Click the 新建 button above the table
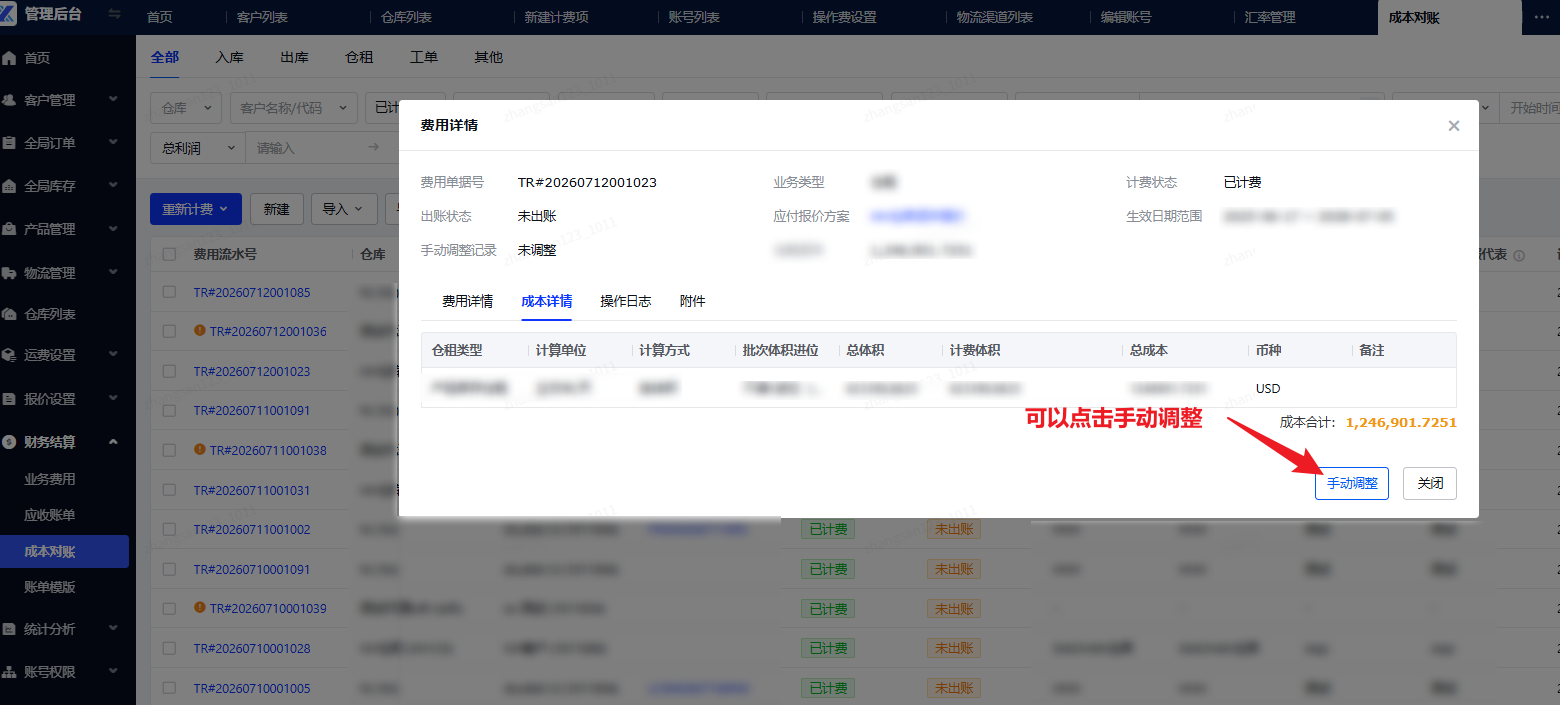Viewport: 1560px width, 705px height. (x=277, y=209)
